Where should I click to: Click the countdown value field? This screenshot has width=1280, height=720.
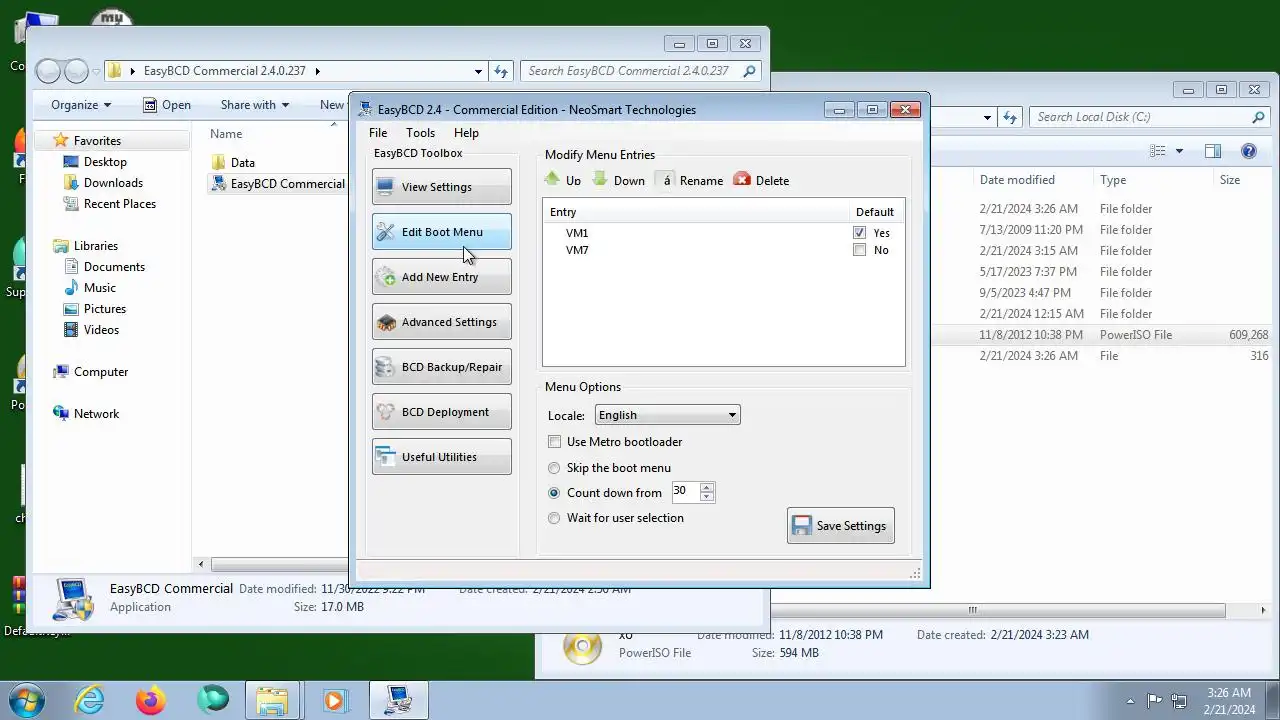(685, 491)
